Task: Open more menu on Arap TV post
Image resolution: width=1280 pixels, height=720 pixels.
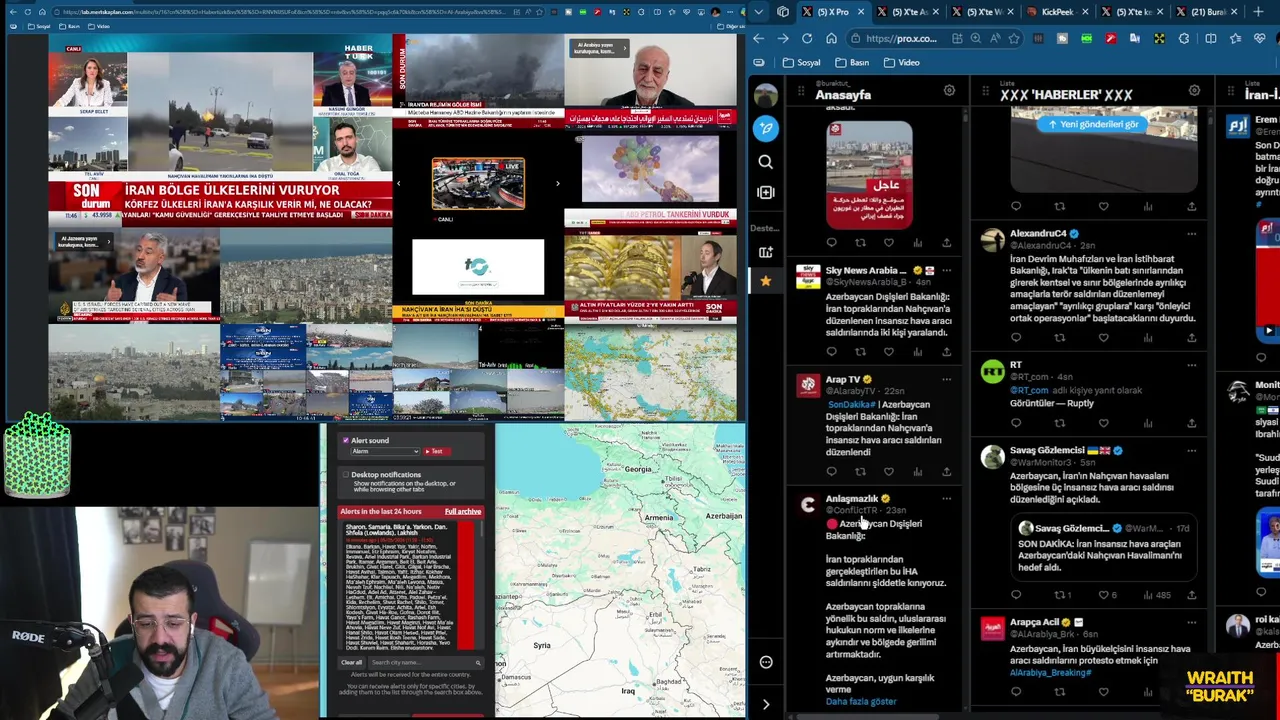Action: [x=947, y=380]
